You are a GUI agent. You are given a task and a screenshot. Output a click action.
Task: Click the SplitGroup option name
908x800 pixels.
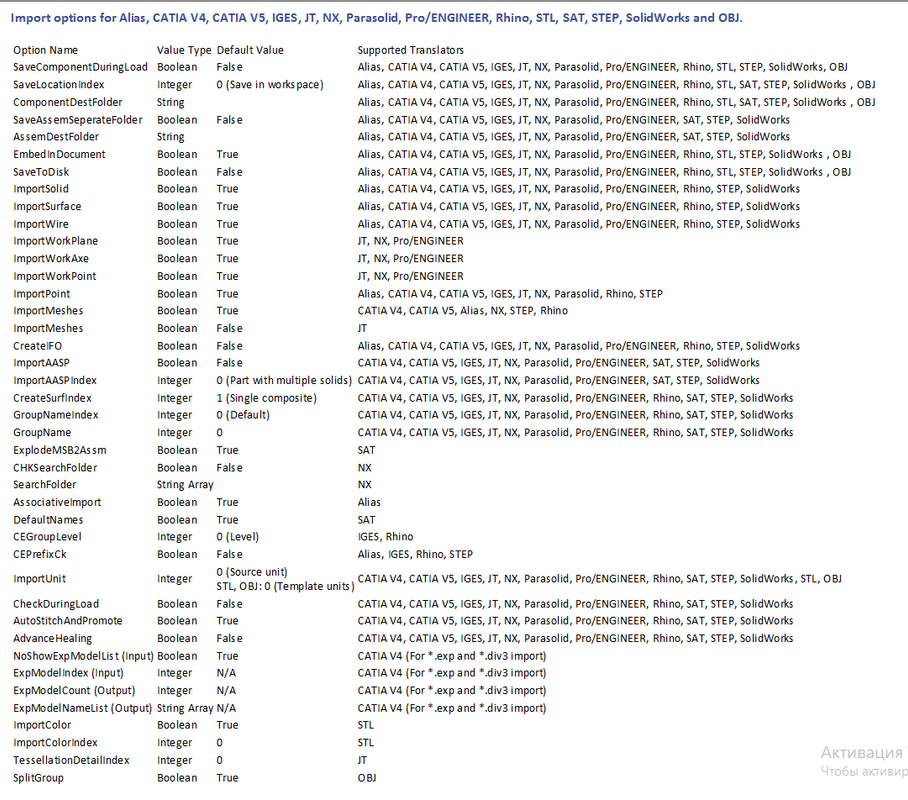[x=38, y=778]
